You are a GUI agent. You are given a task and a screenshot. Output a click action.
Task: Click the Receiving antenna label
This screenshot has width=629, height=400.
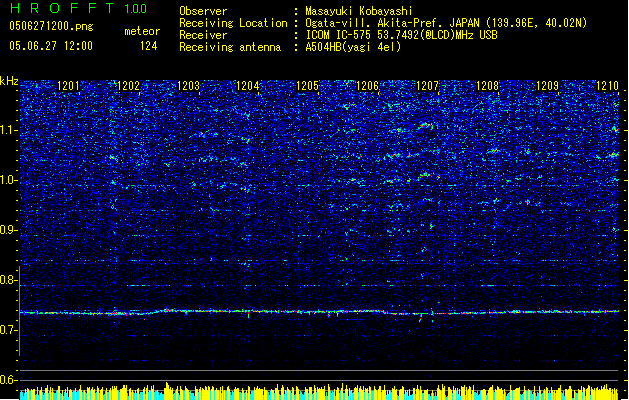tap(230, 47)
